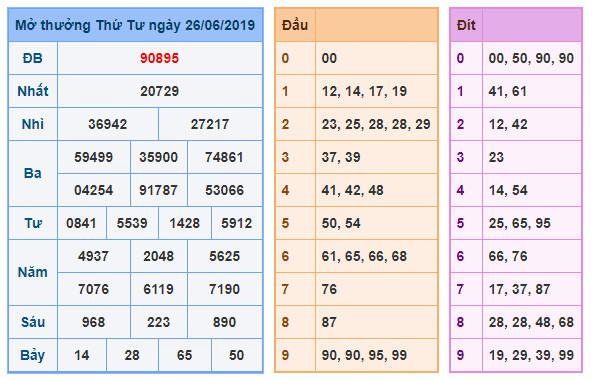593x379 pixels.
Task: Click fifth prize number 5625
Action: (x=224, y=256)
